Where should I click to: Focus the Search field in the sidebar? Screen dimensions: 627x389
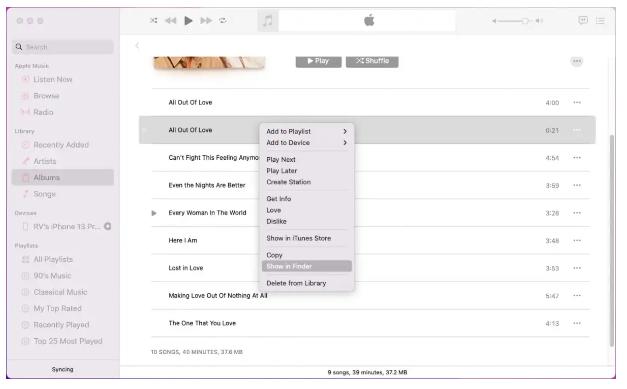63,47
